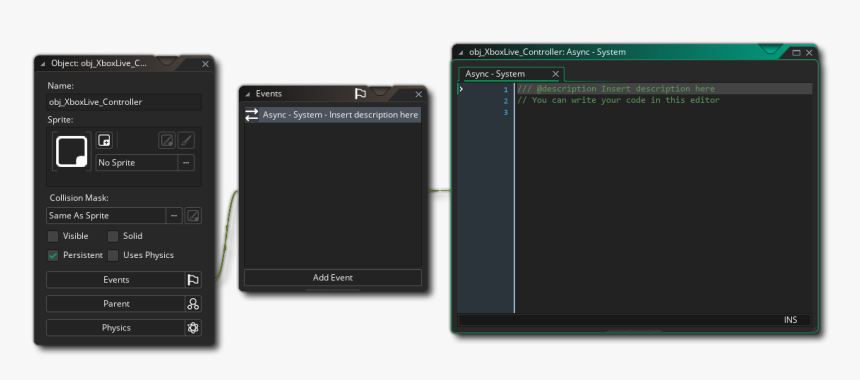This screenshot has width=860, height=380.
Task: Click the @description comment line
Action: 616,89
